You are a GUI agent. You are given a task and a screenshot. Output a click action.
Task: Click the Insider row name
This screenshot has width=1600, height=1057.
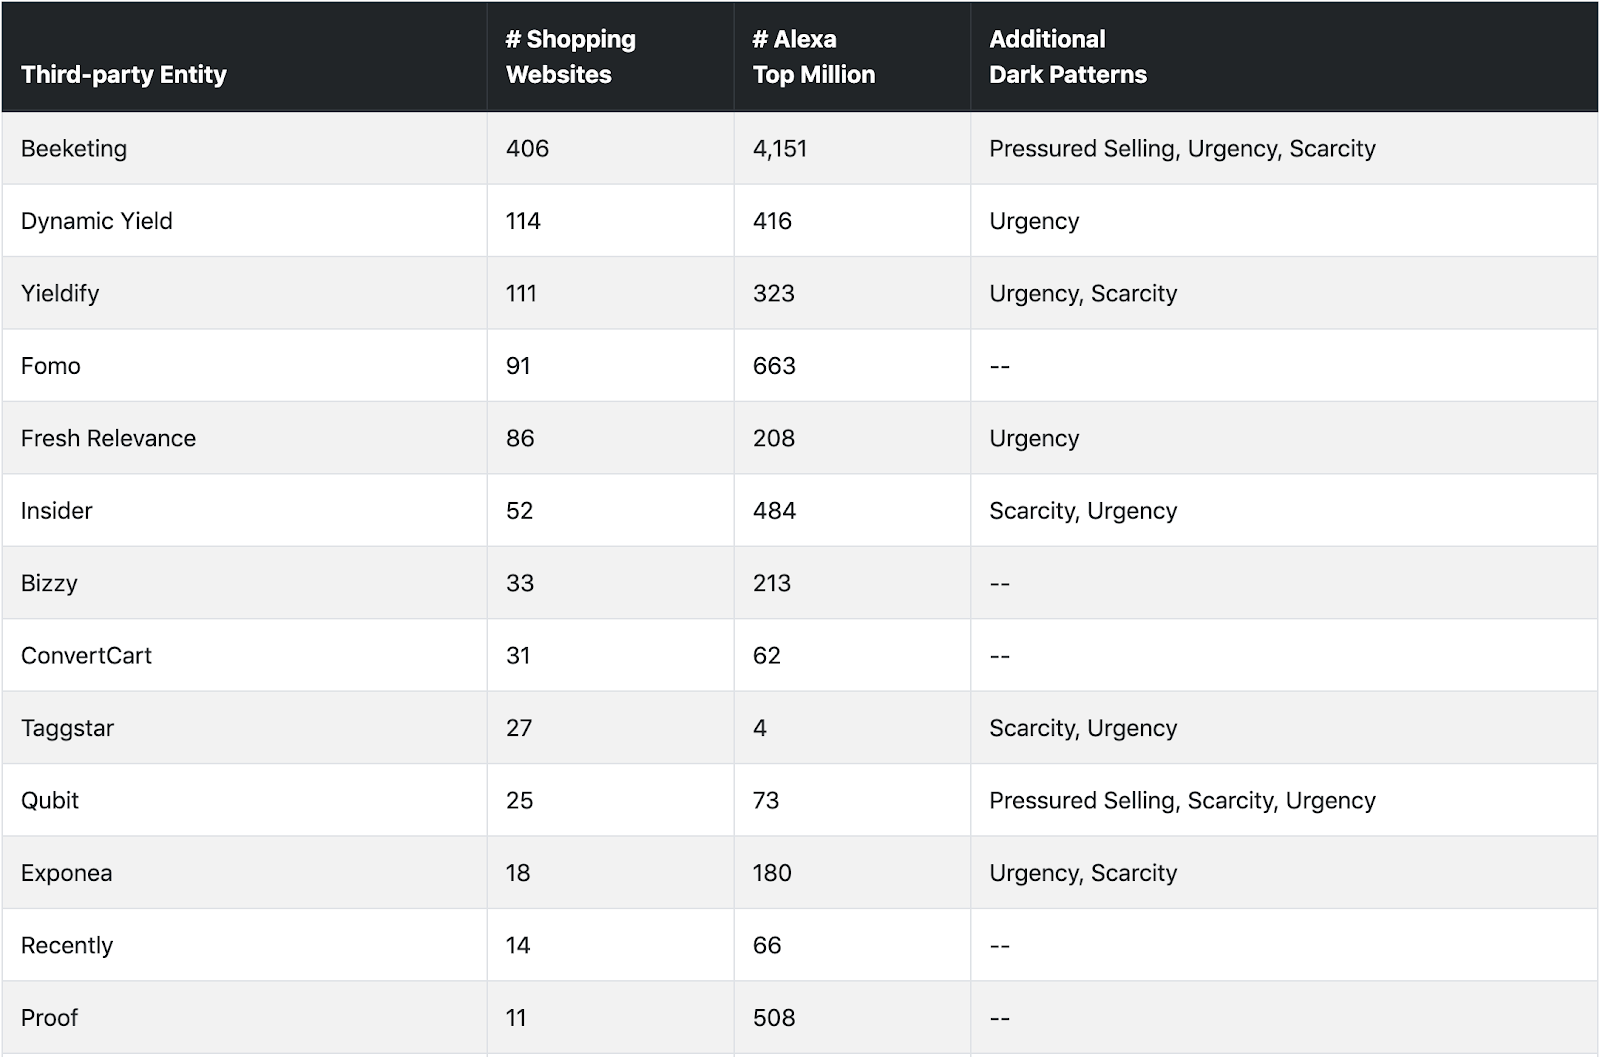coord(56,511)
